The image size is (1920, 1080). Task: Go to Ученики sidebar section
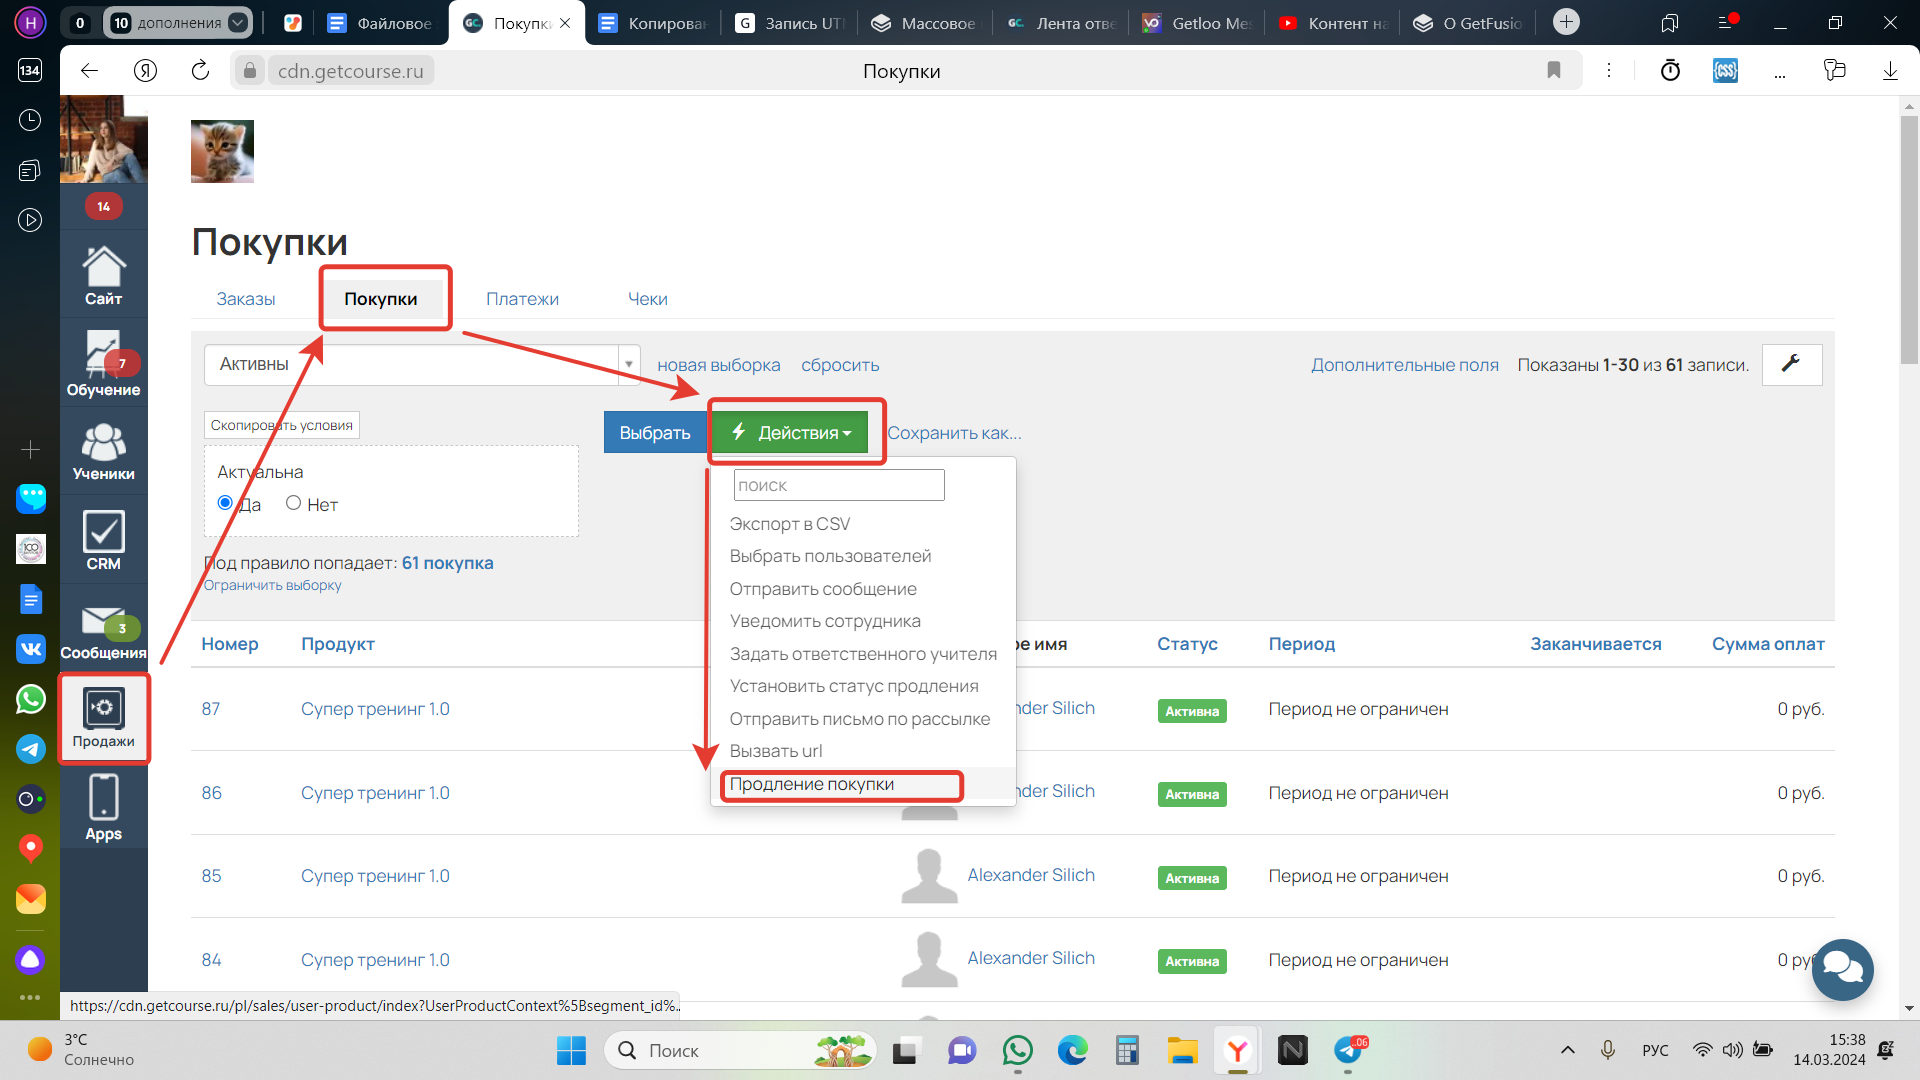103,451
